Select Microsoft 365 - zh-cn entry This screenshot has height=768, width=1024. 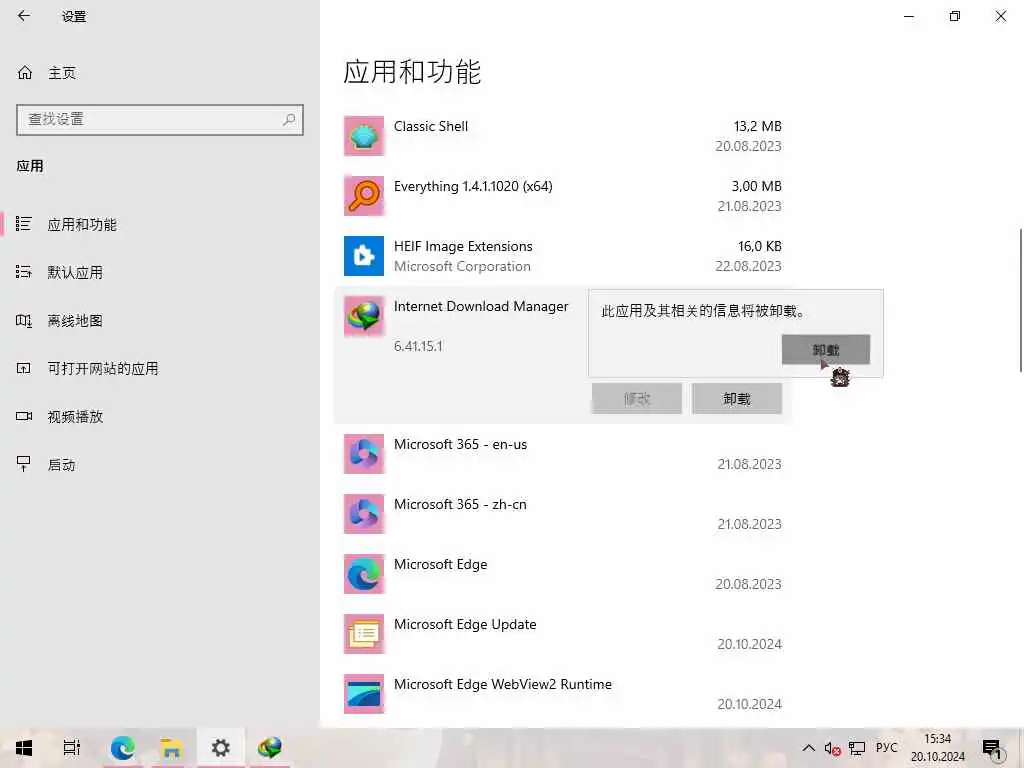pyautogui.click(x=460, y=504)
